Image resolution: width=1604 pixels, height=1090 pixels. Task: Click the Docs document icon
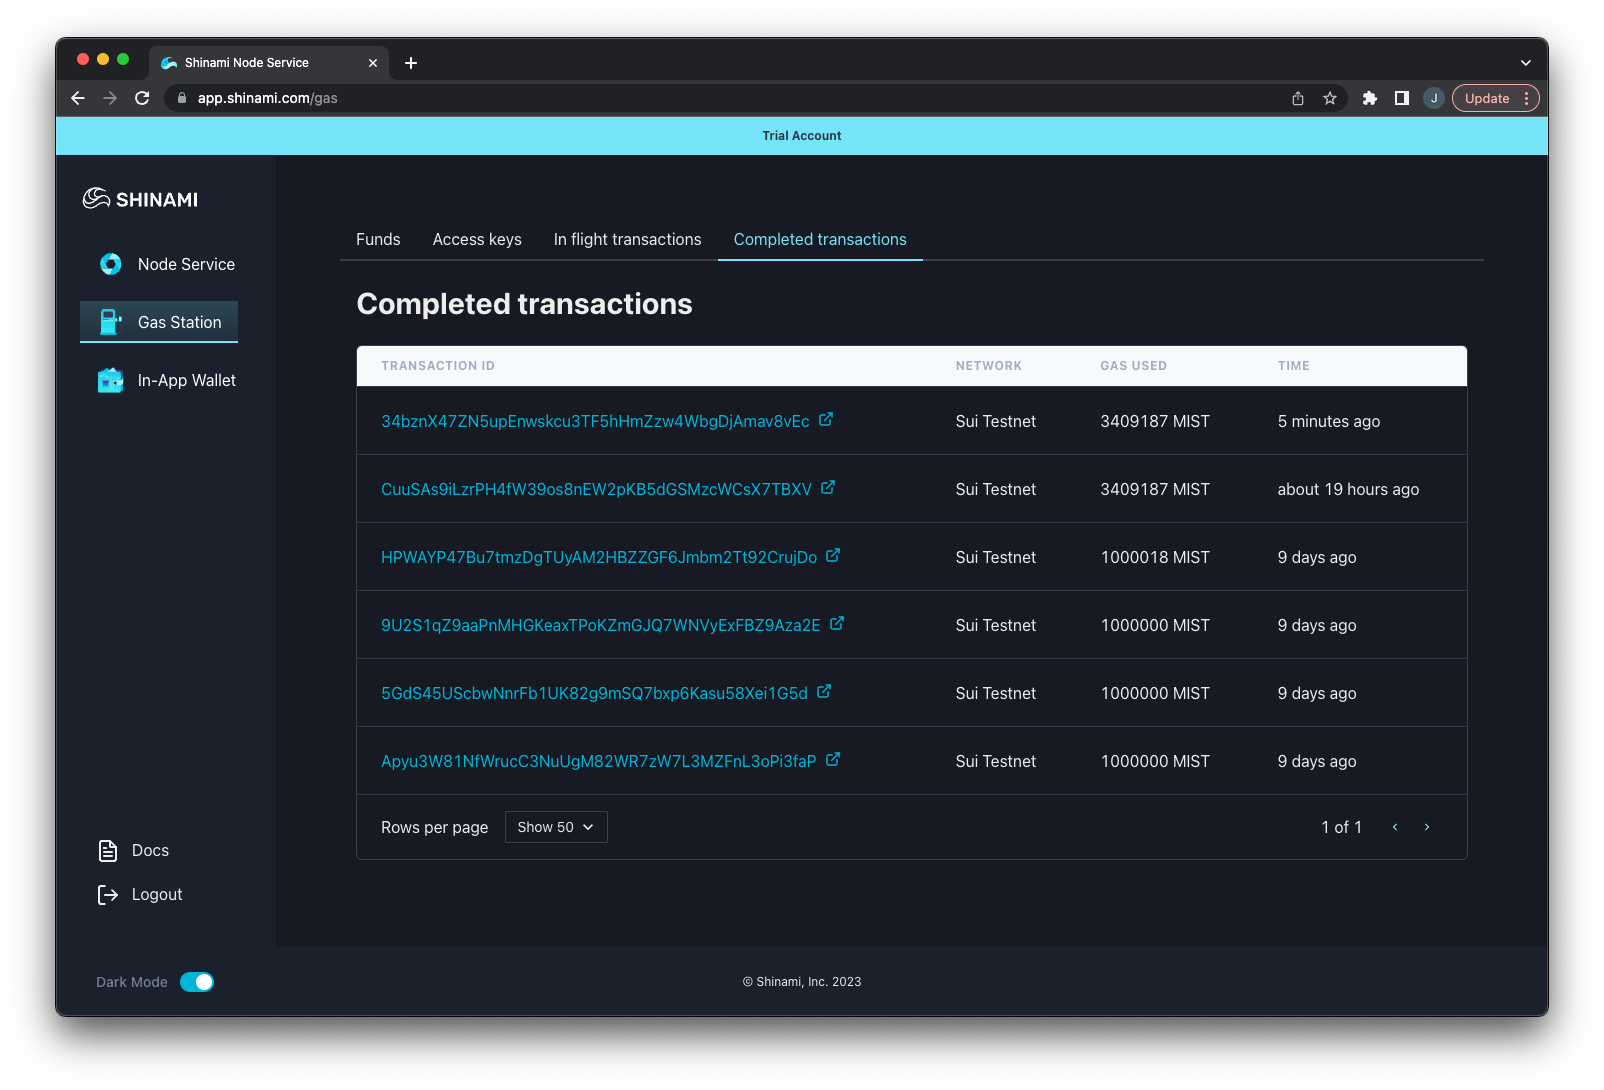pos(108,851)
